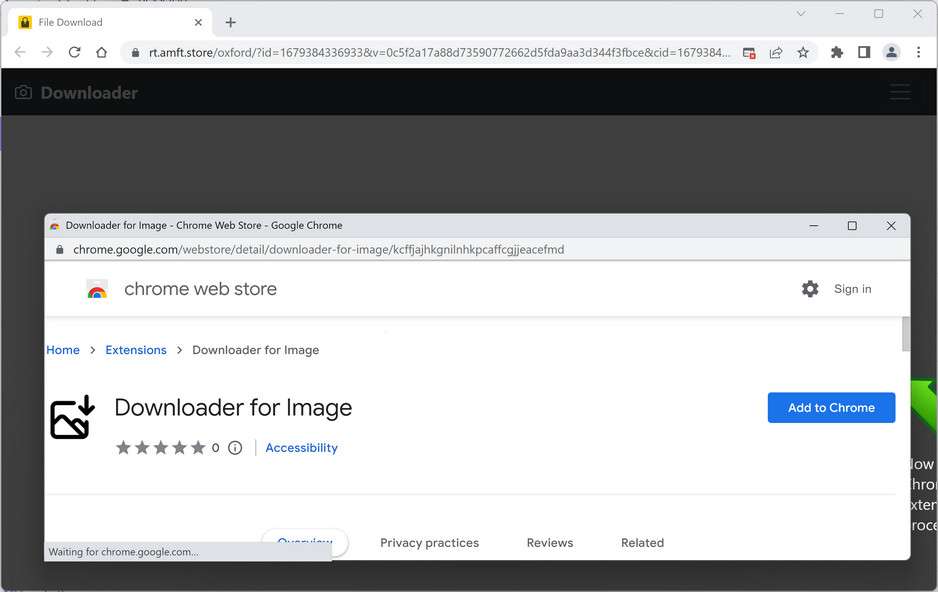
Task: Click Sign in on Chrome Web Store
Action: click(x=852, y=289)
